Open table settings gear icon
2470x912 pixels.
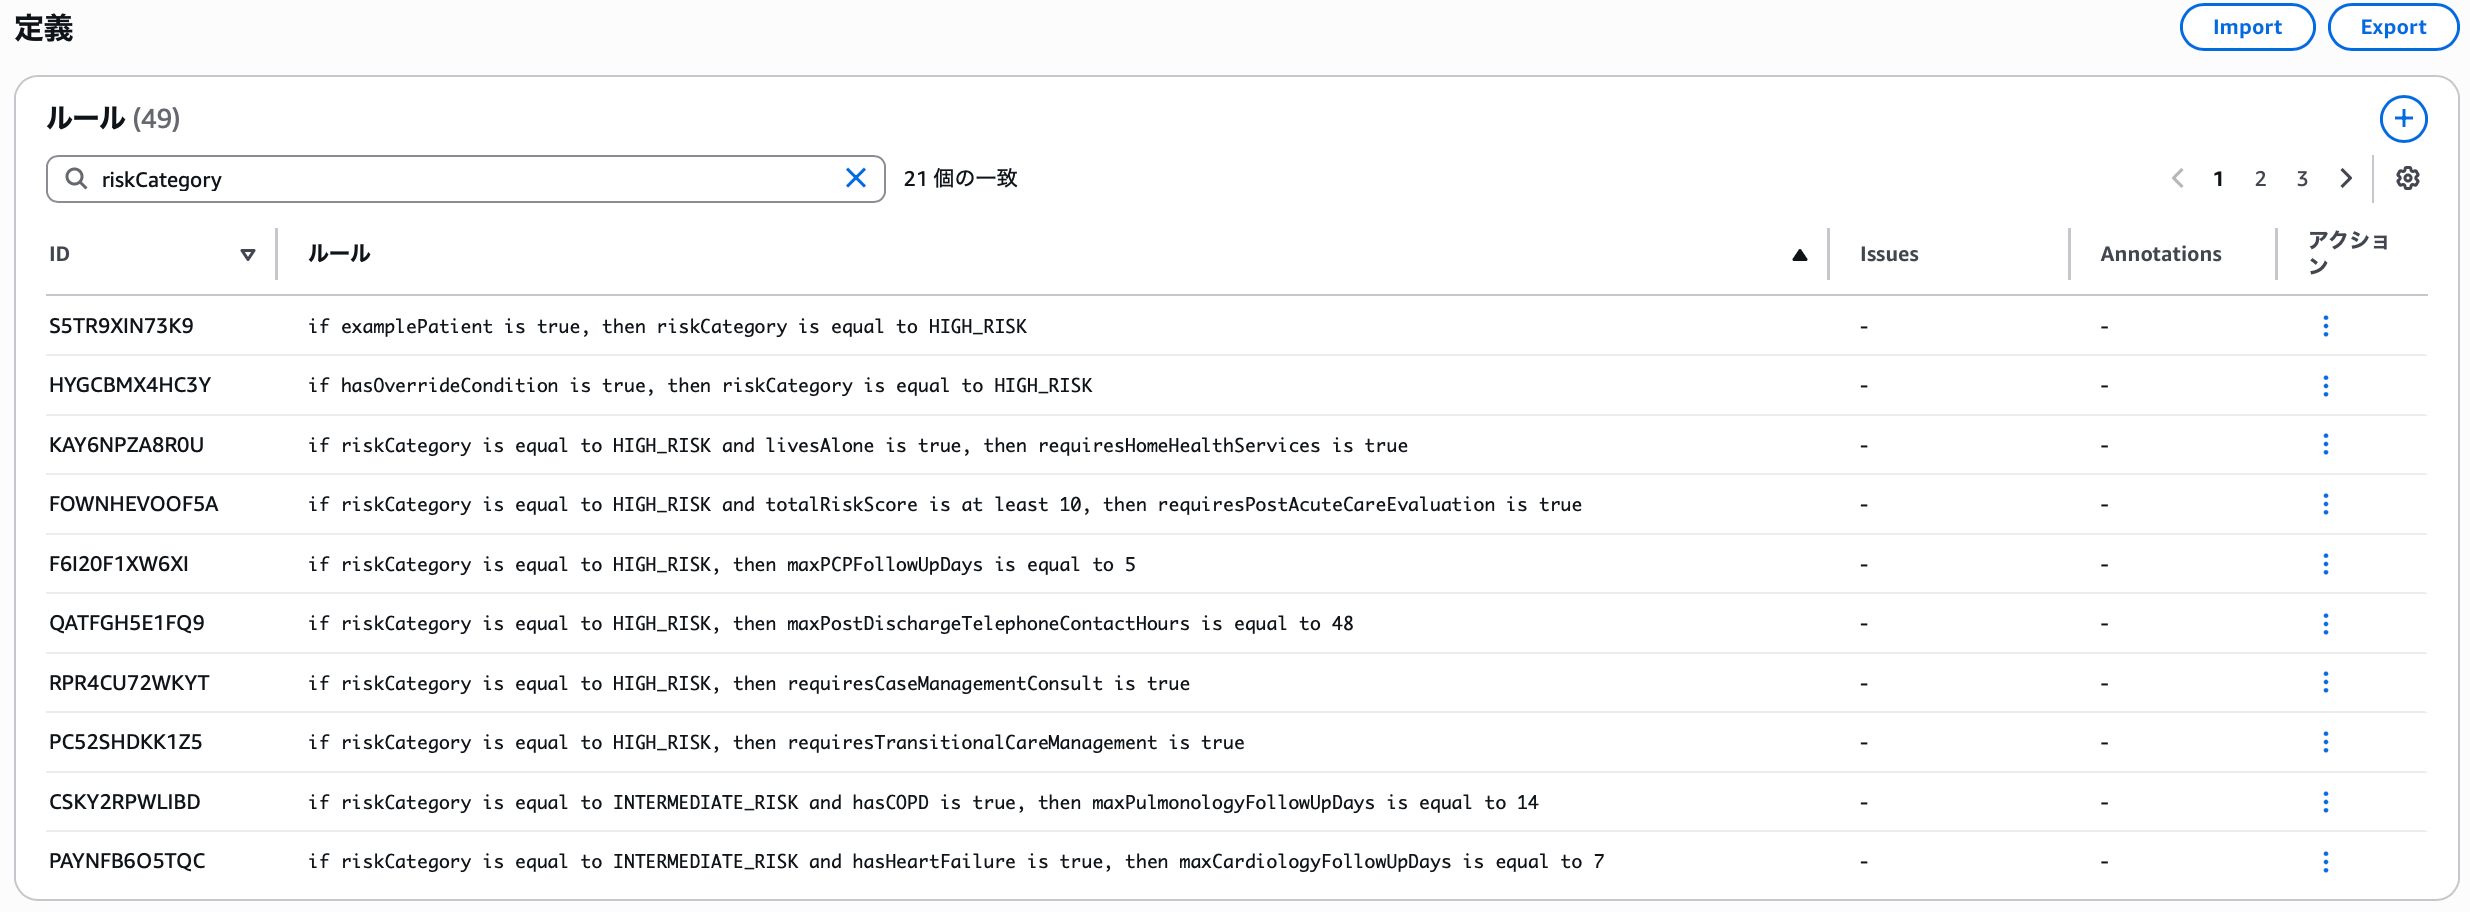pyautogui.click(x=2407, y=179)
